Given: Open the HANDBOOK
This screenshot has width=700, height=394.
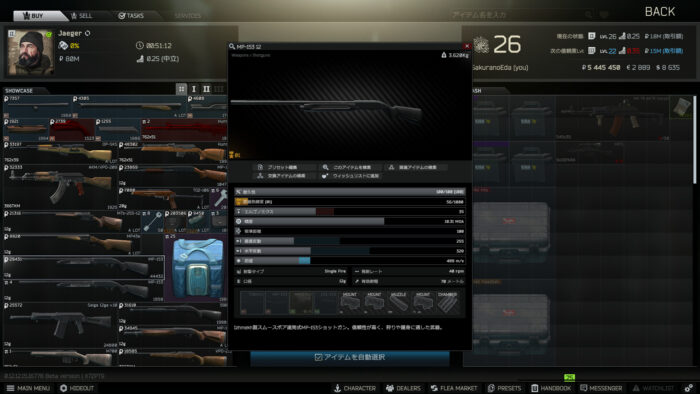Looking at the screenshot, I should point(551,388).
